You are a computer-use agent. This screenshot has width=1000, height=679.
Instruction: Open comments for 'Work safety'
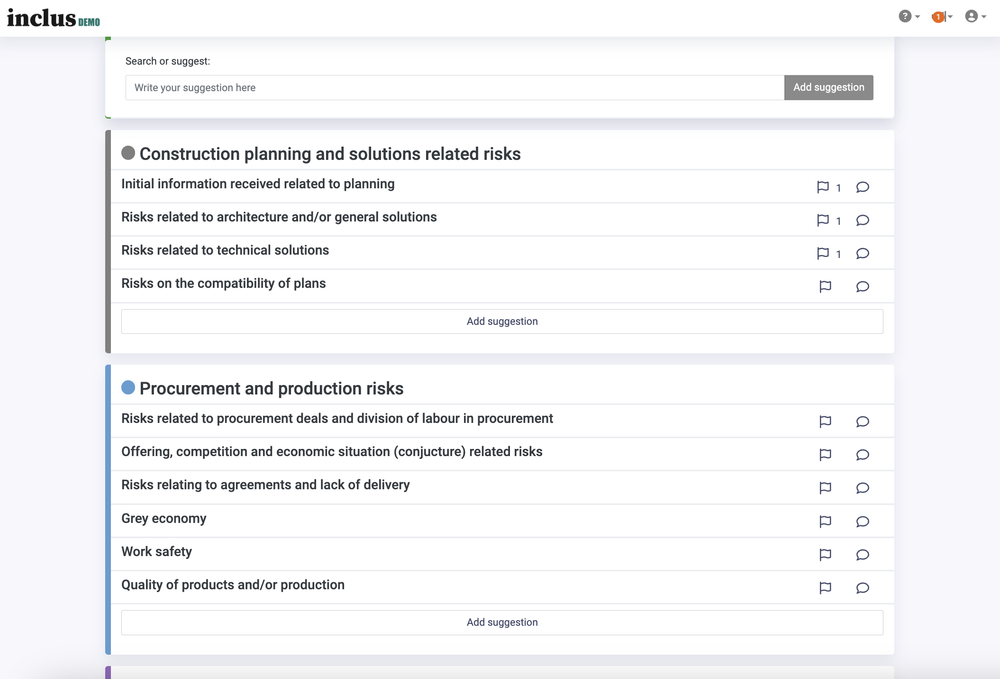tap(862, 555)
